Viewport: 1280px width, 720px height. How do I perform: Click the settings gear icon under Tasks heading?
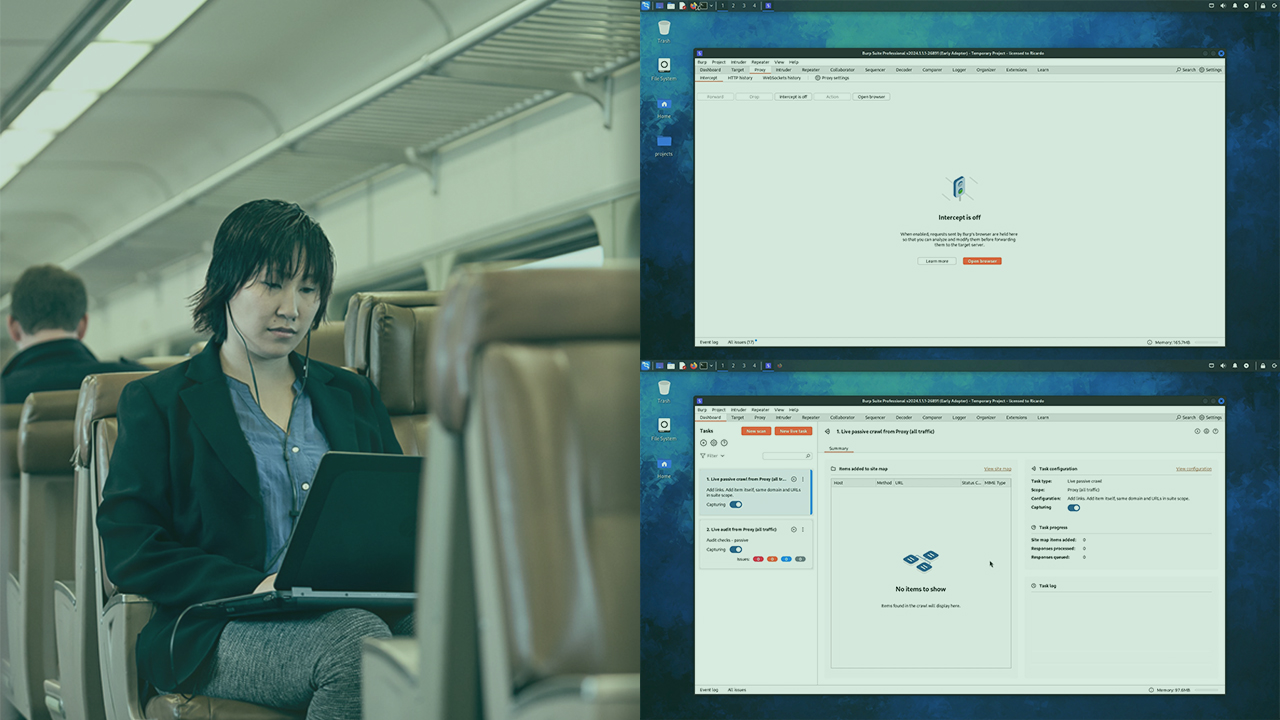click(714, 442)
